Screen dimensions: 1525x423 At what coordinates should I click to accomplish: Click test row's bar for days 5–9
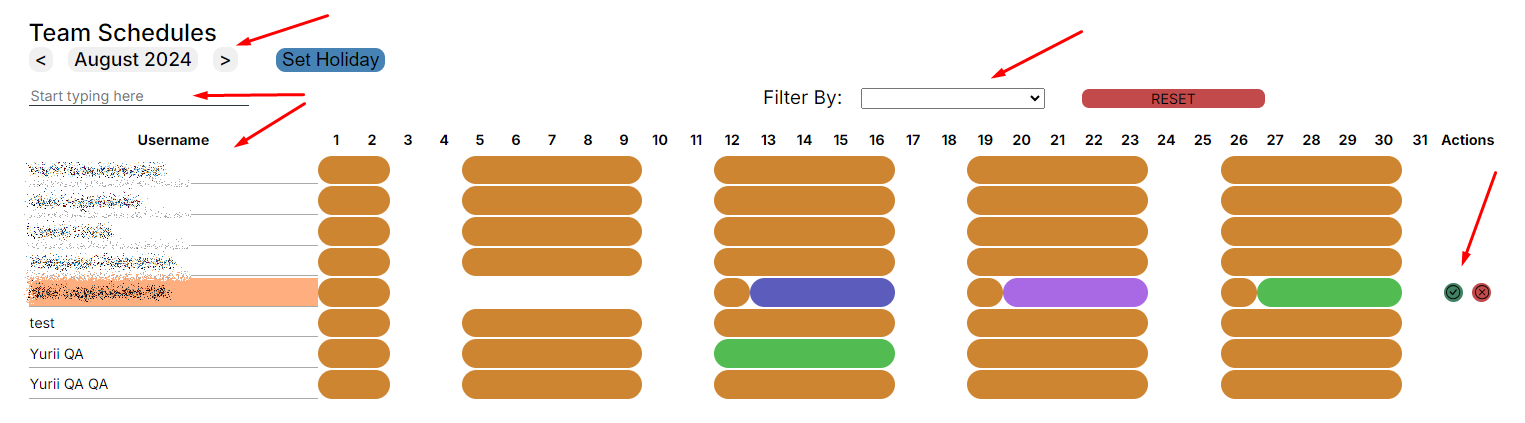click(x=551, y=323)
